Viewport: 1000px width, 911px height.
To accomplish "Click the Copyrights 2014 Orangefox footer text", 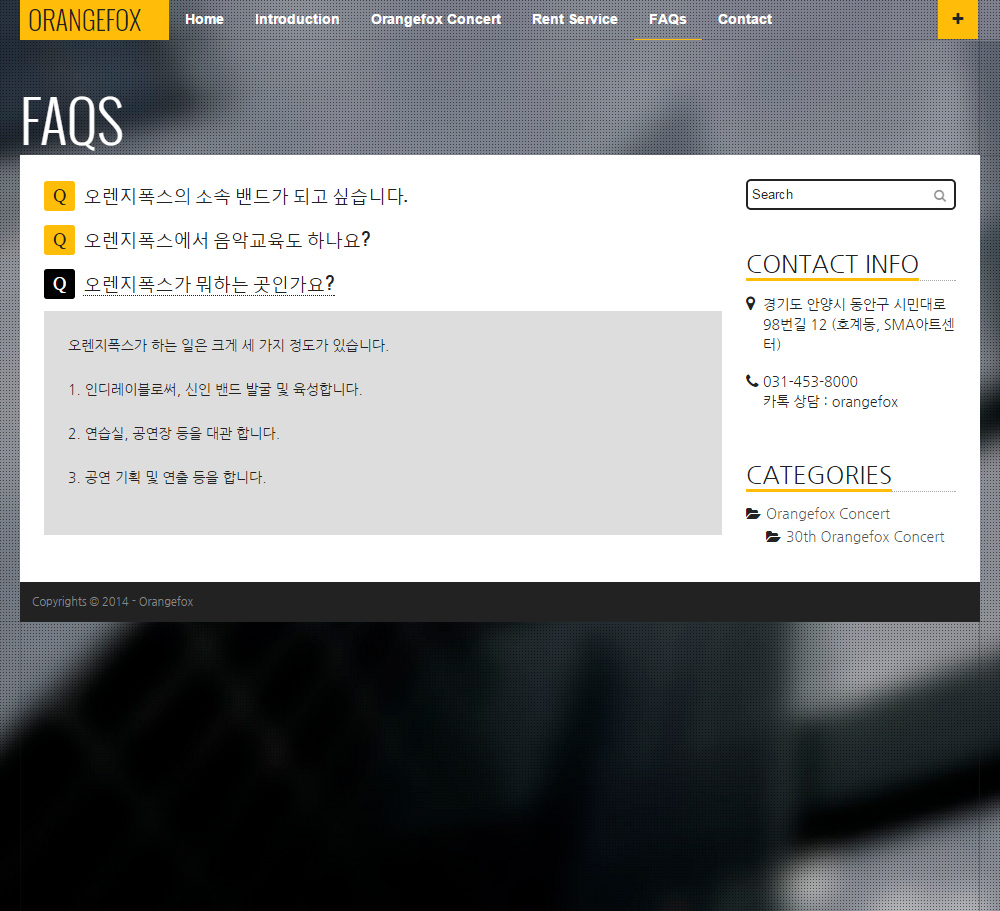I will 113,602.
